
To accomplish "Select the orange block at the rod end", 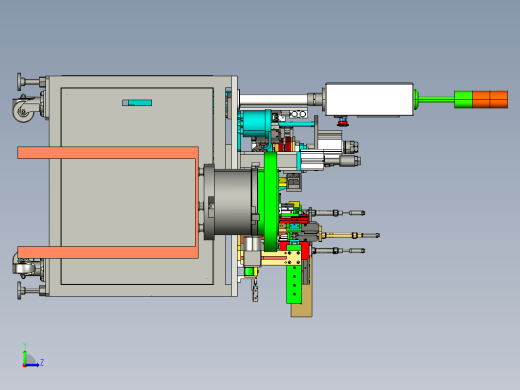I will [490, 99].
